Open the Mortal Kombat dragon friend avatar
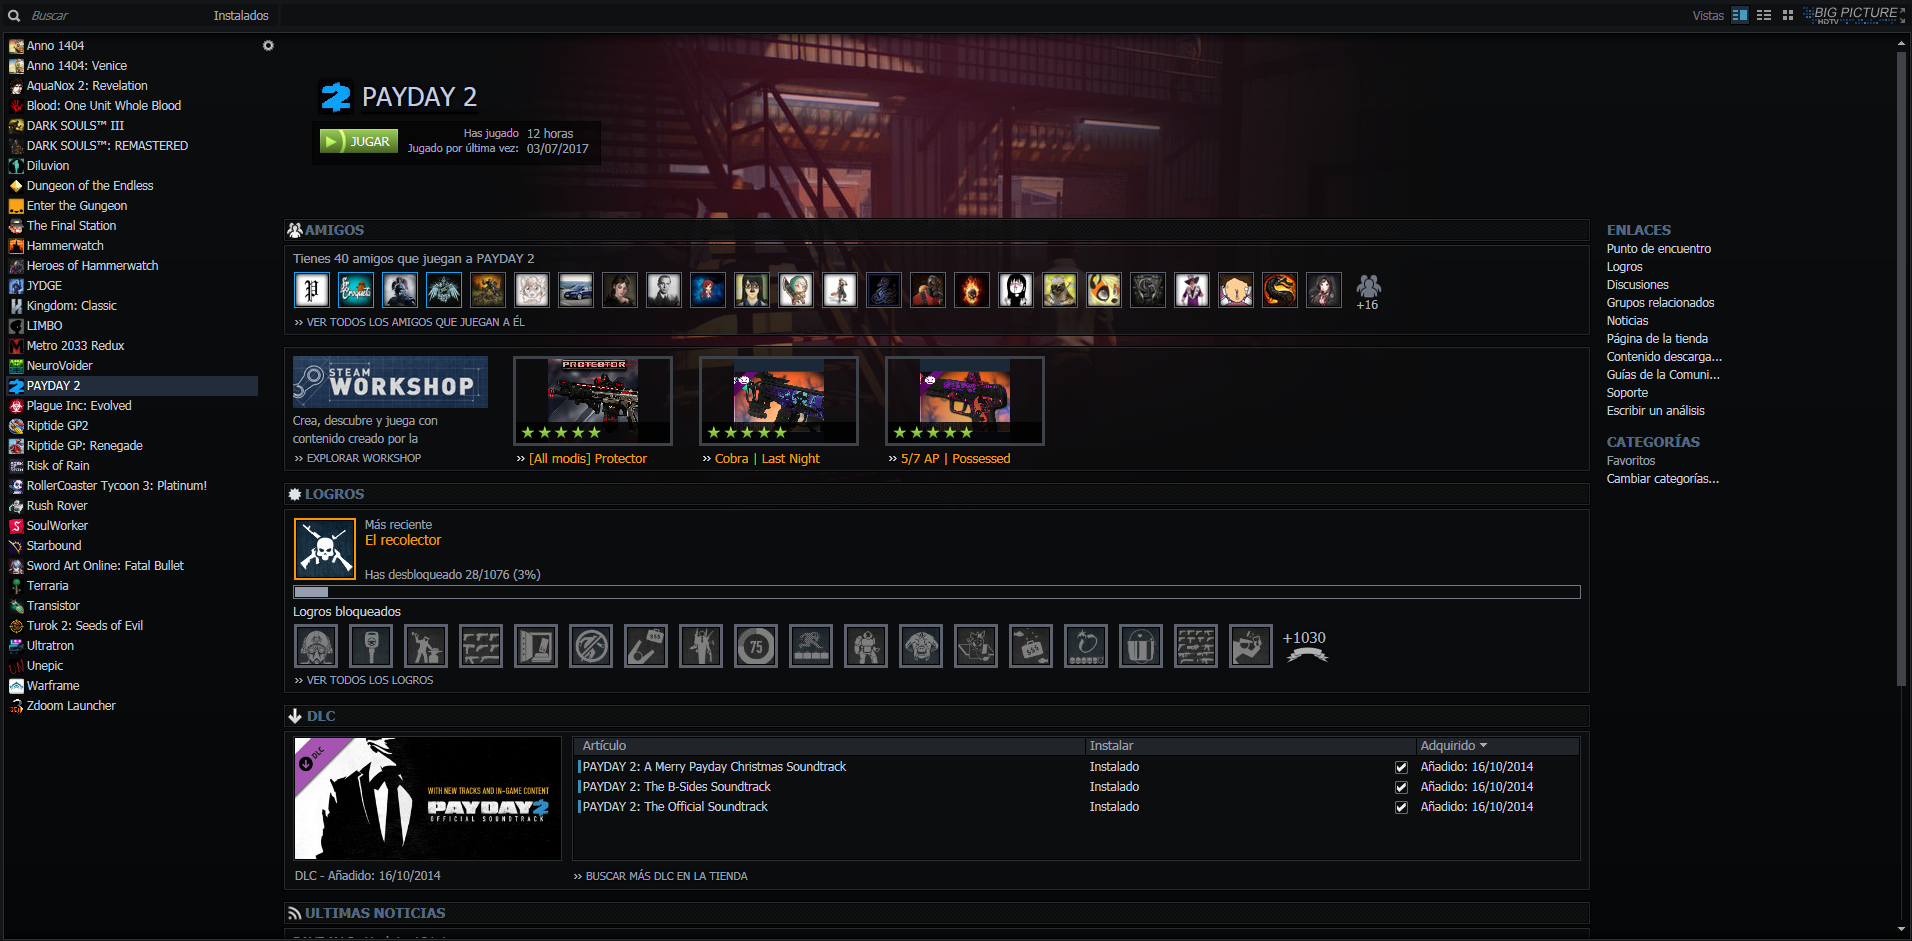Image resolution: width=1912 pixels, height=941 pixels. pyautogui.click(x=1280, y=290)
